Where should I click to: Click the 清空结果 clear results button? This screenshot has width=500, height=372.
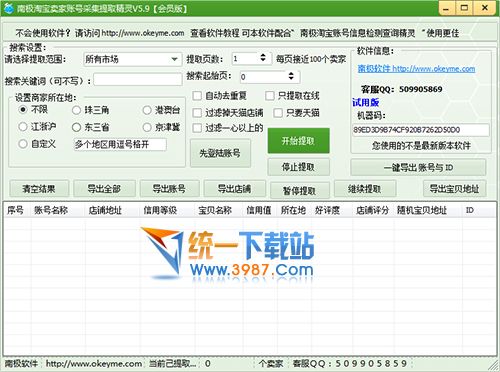point(39,189)
